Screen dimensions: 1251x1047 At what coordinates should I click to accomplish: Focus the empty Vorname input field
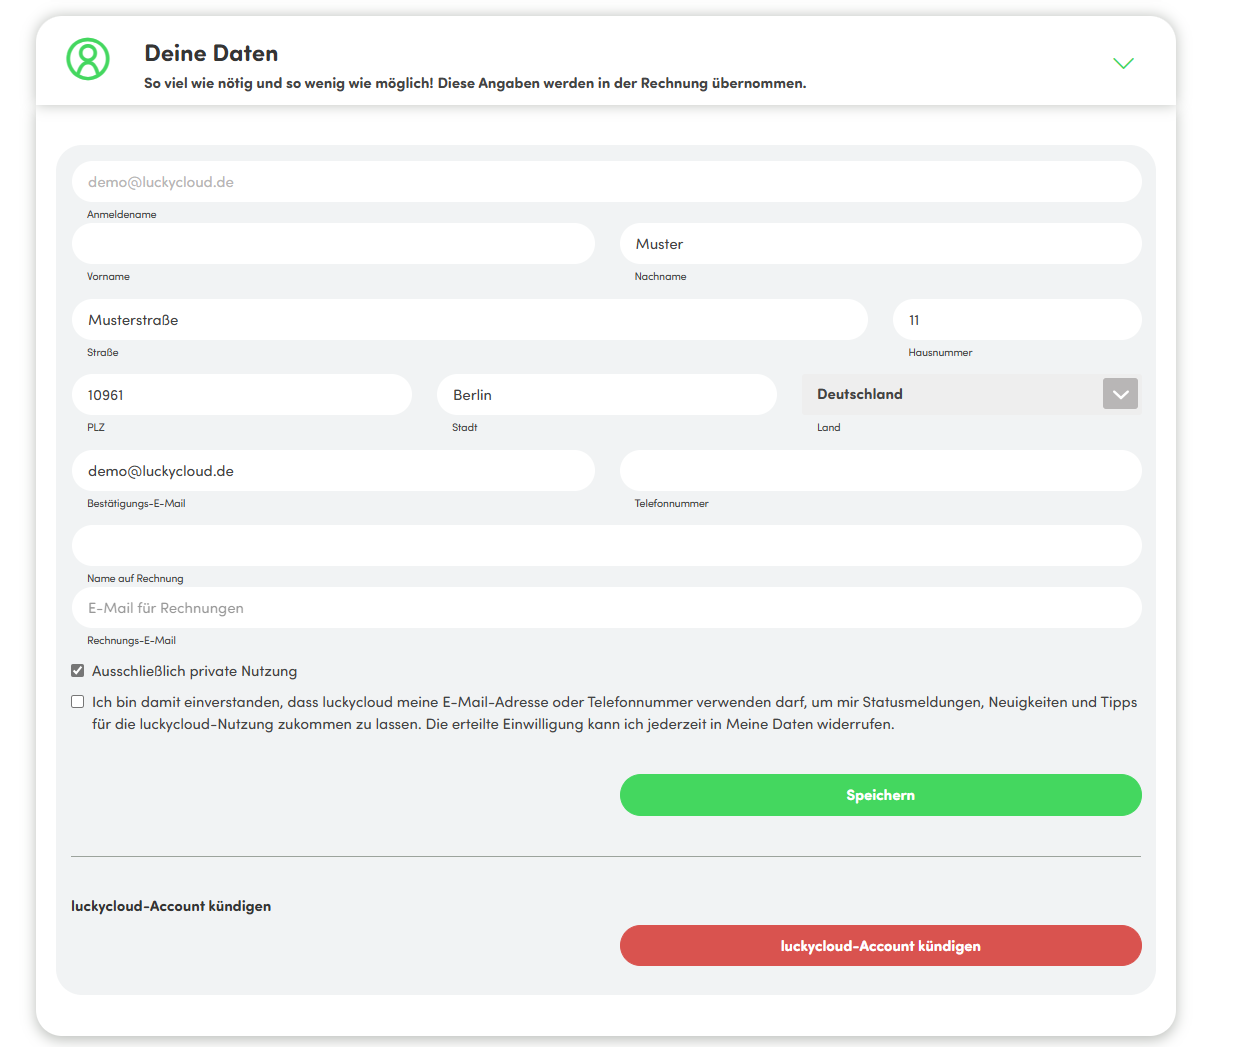pyautogui.click(x=333, y=244)
